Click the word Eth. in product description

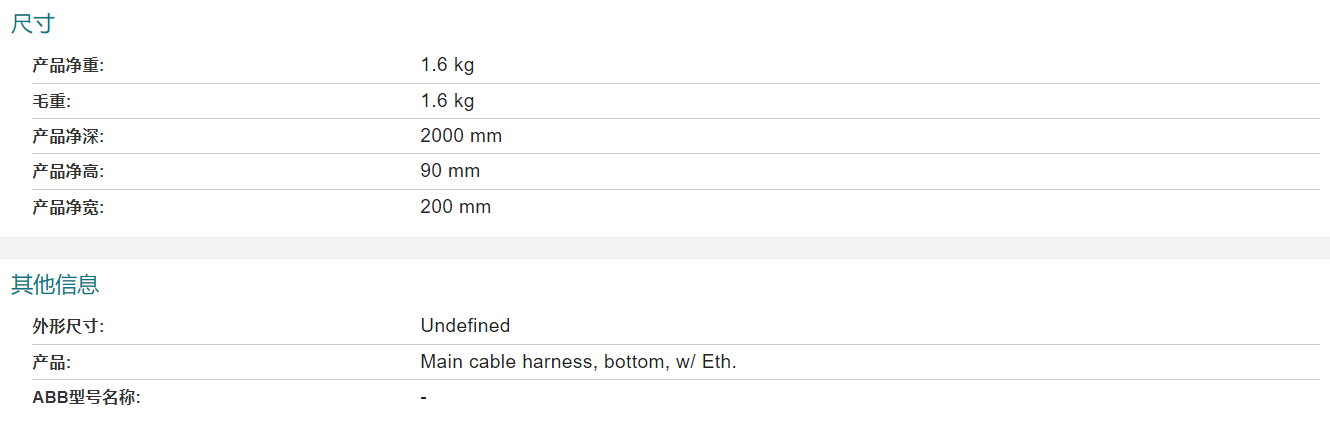click(x=719, y=362)
